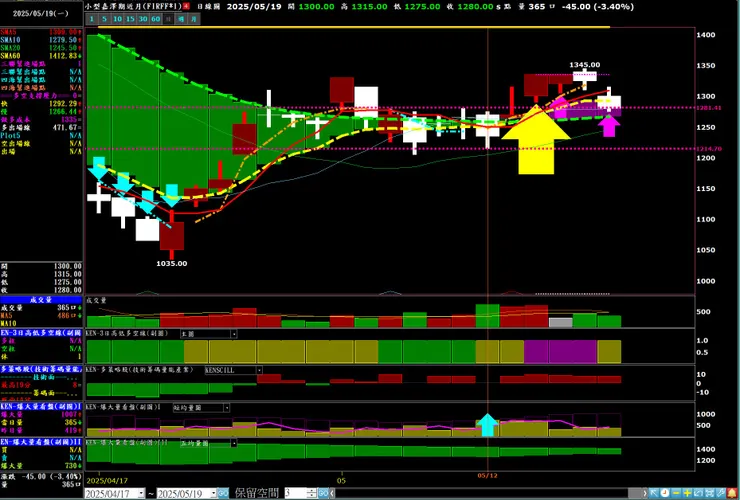Click the orange alert bell icon

pos(732,493)
